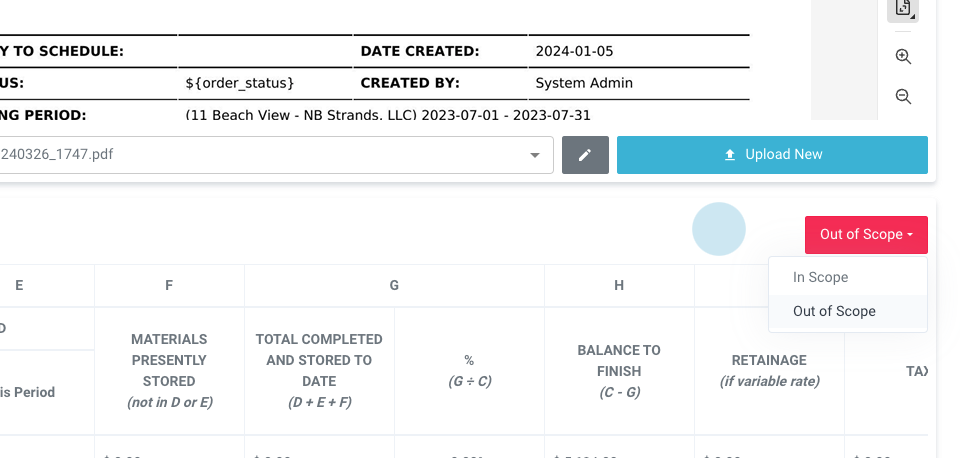Viewport: 960px width, 458px height.
Task: Zoom in on the document preview
Action: click(903, 57)
